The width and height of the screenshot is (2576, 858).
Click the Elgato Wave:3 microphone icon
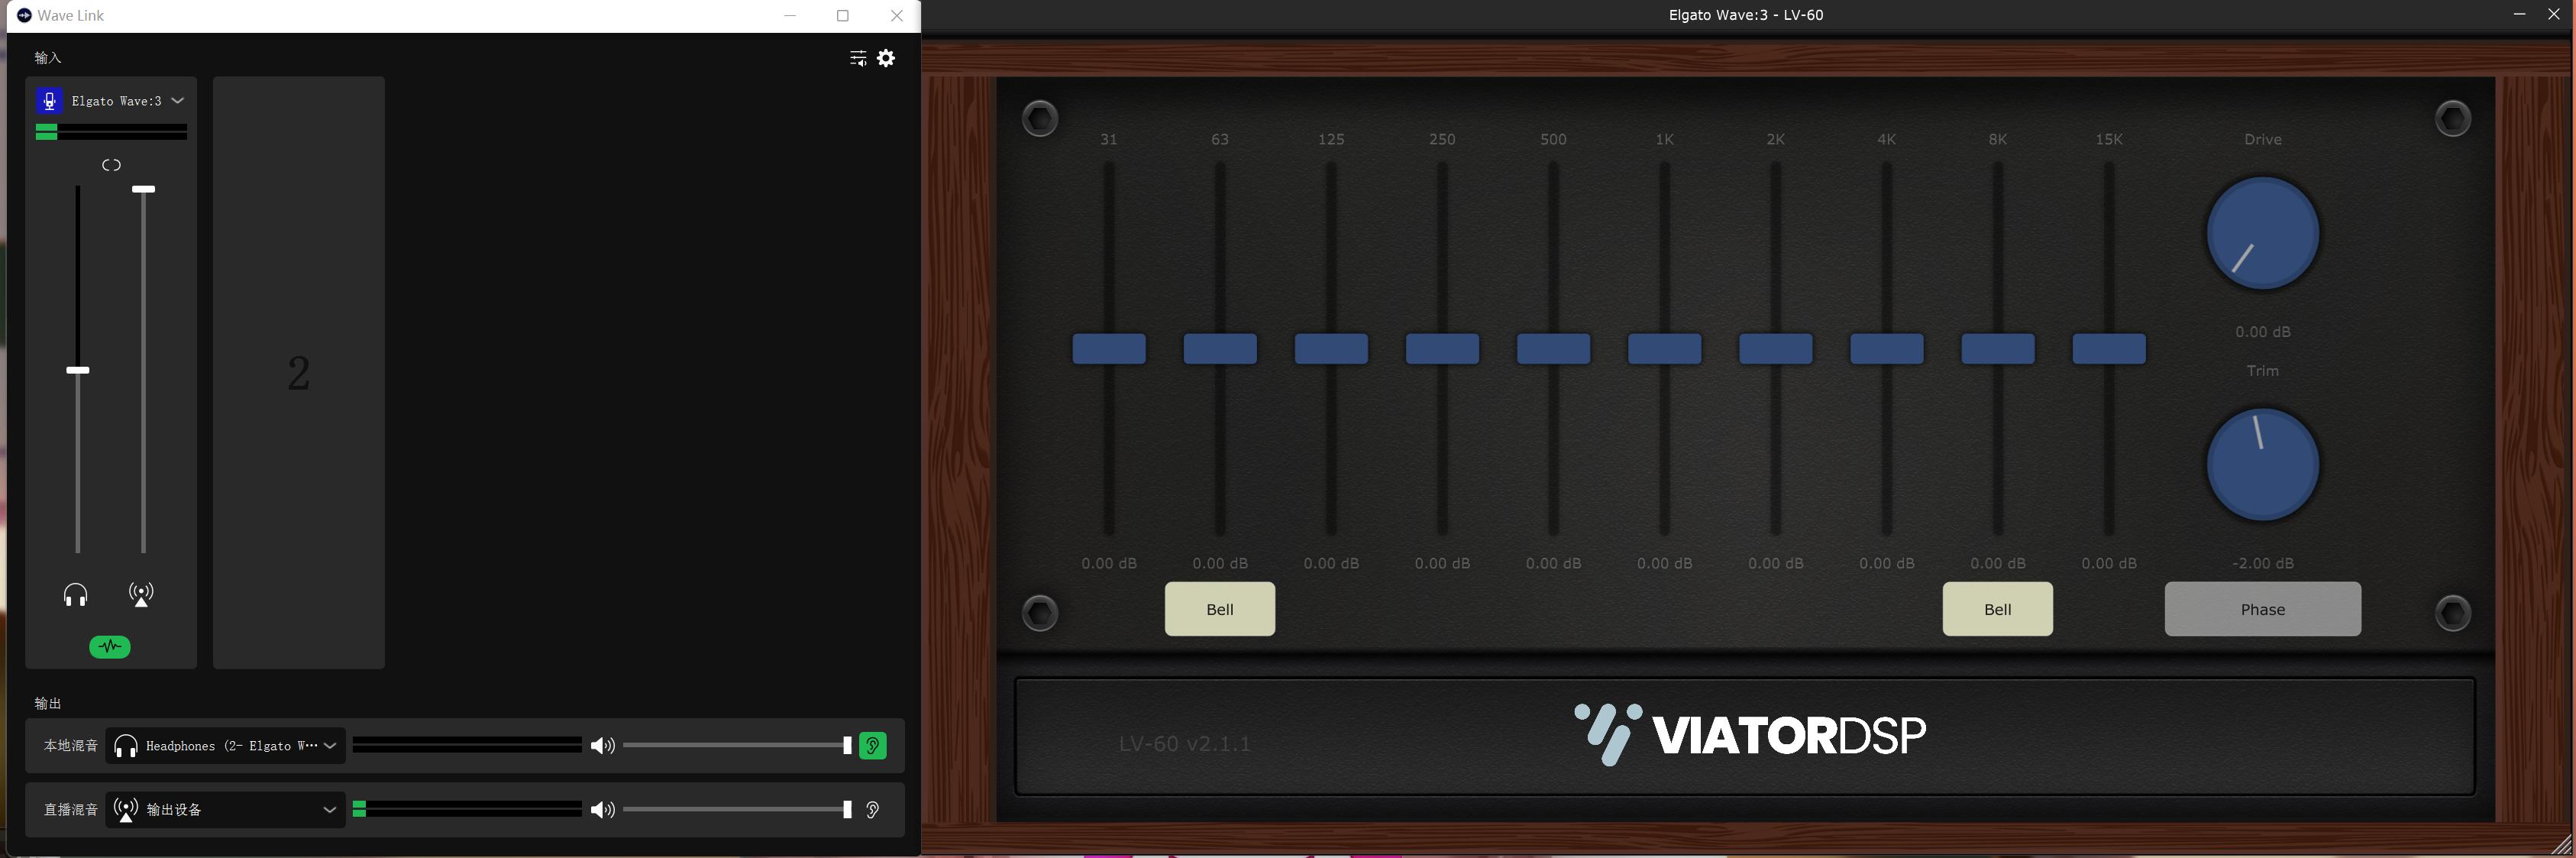[49, 101]
